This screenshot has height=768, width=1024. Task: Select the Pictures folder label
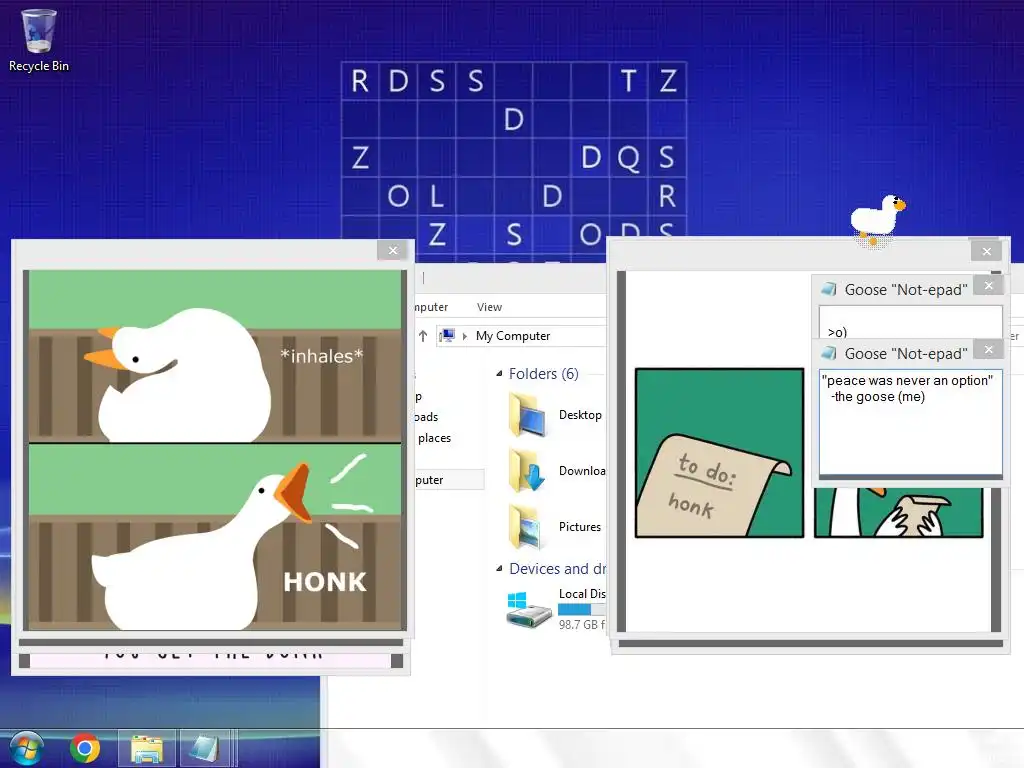point(579,527)
